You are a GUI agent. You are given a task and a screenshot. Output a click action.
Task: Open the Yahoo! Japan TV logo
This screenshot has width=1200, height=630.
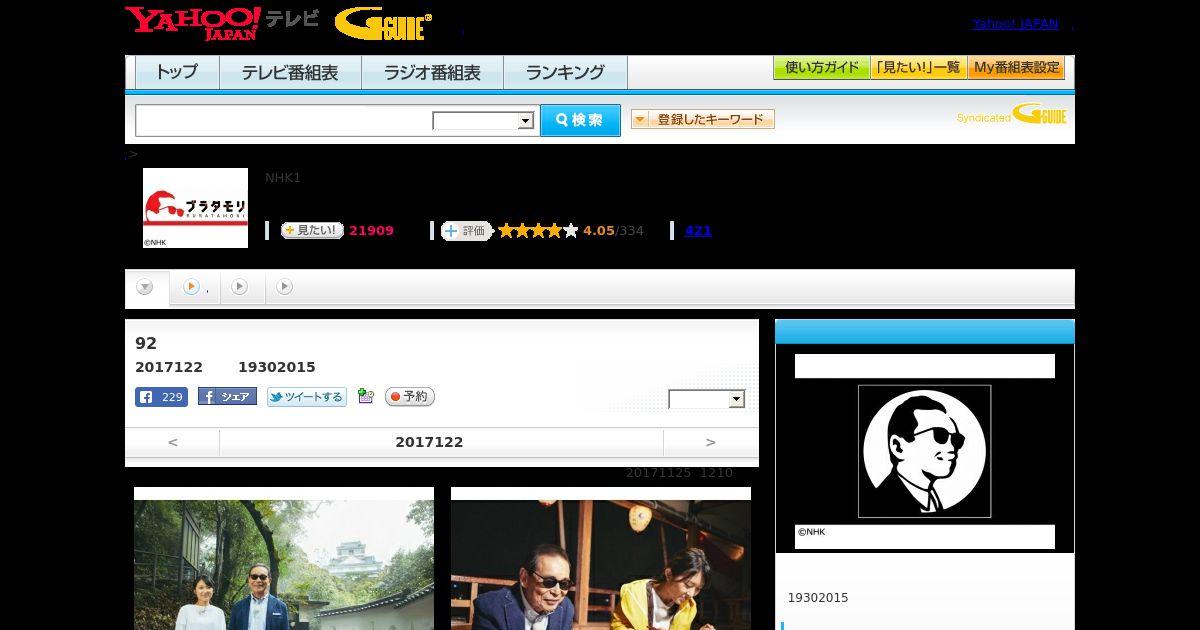tap(222, 23)
